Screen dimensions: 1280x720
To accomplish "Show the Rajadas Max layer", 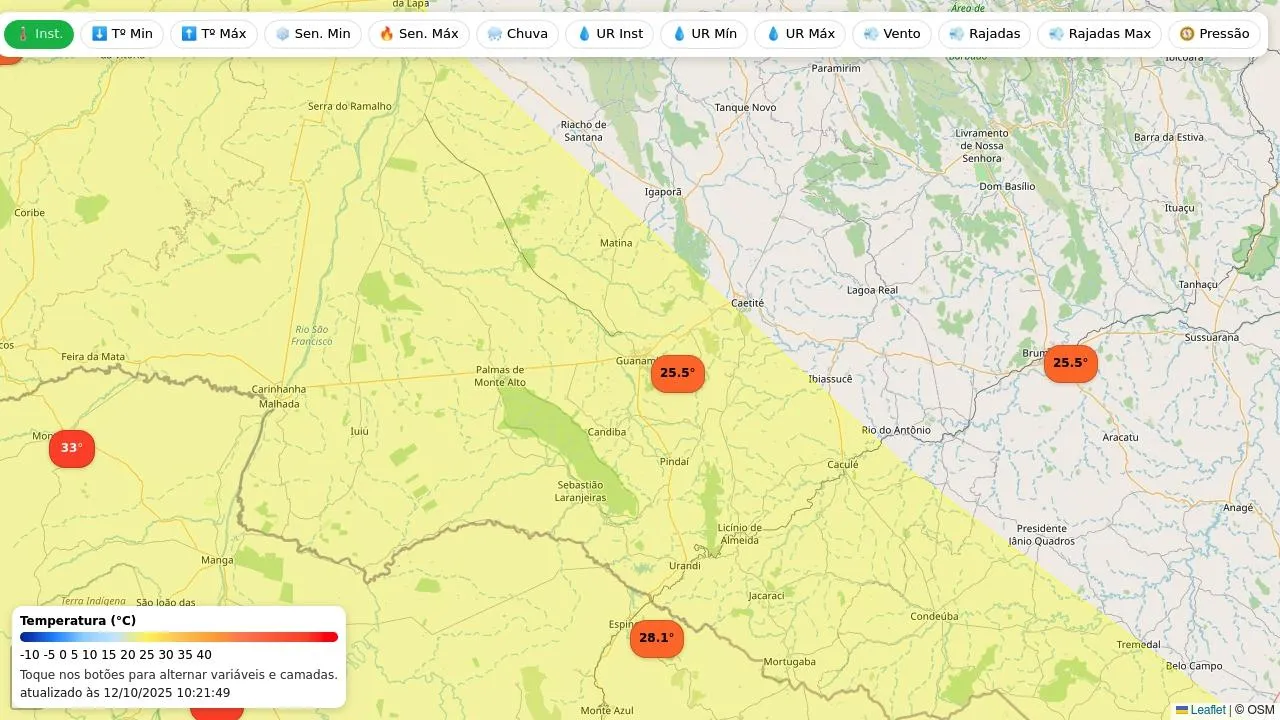I will click(x=1099, y=34).
